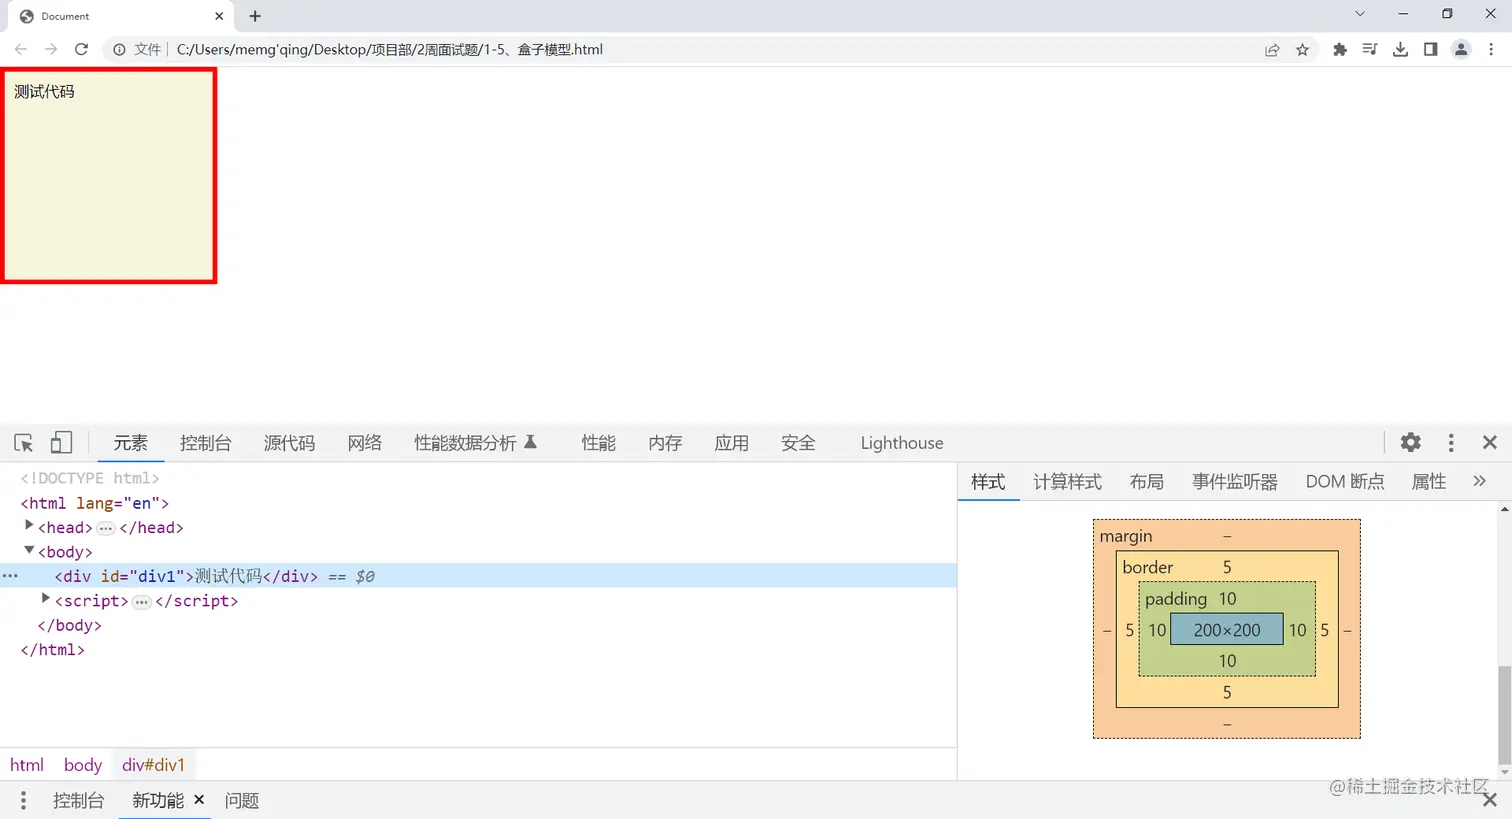Click the border top value 5

point(1227,567)
